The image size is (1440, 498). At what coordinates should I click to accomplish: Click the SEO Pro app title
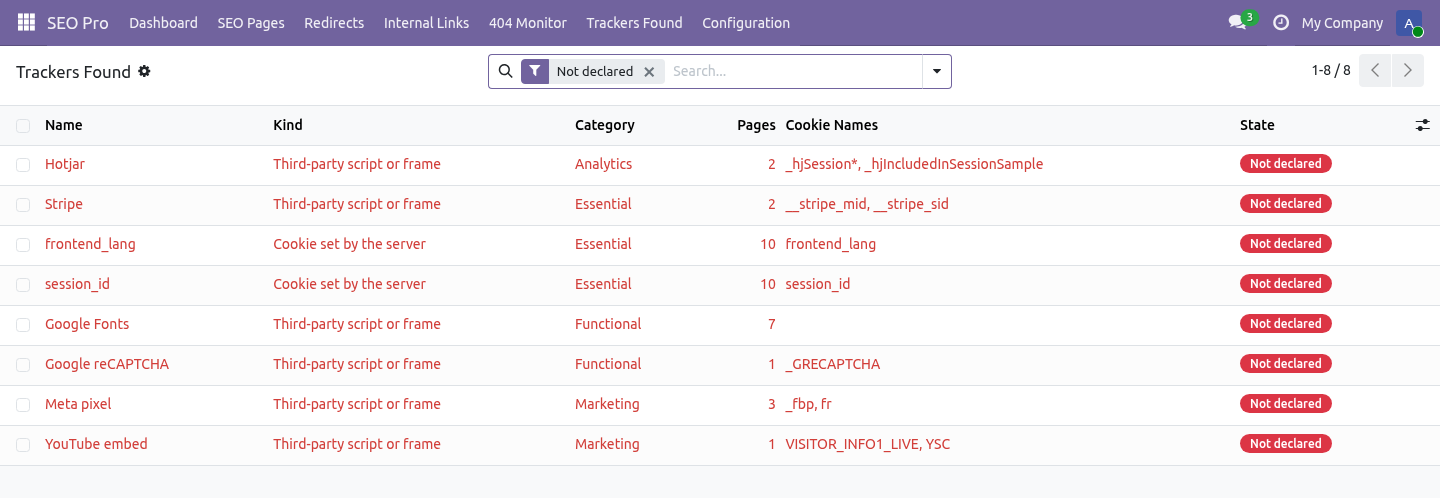(x=78, y=22)
